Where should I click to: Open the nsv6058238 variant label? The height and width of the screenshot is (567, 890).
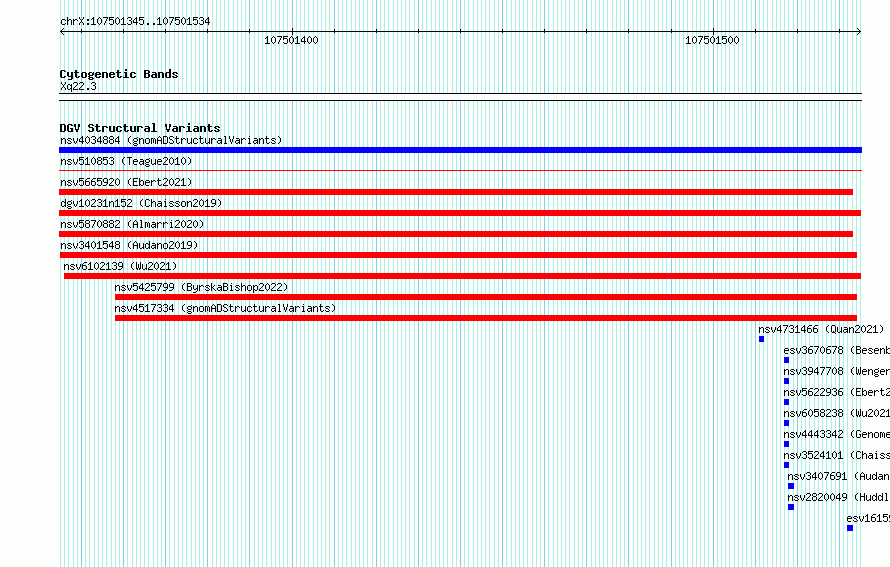(837, 413)
